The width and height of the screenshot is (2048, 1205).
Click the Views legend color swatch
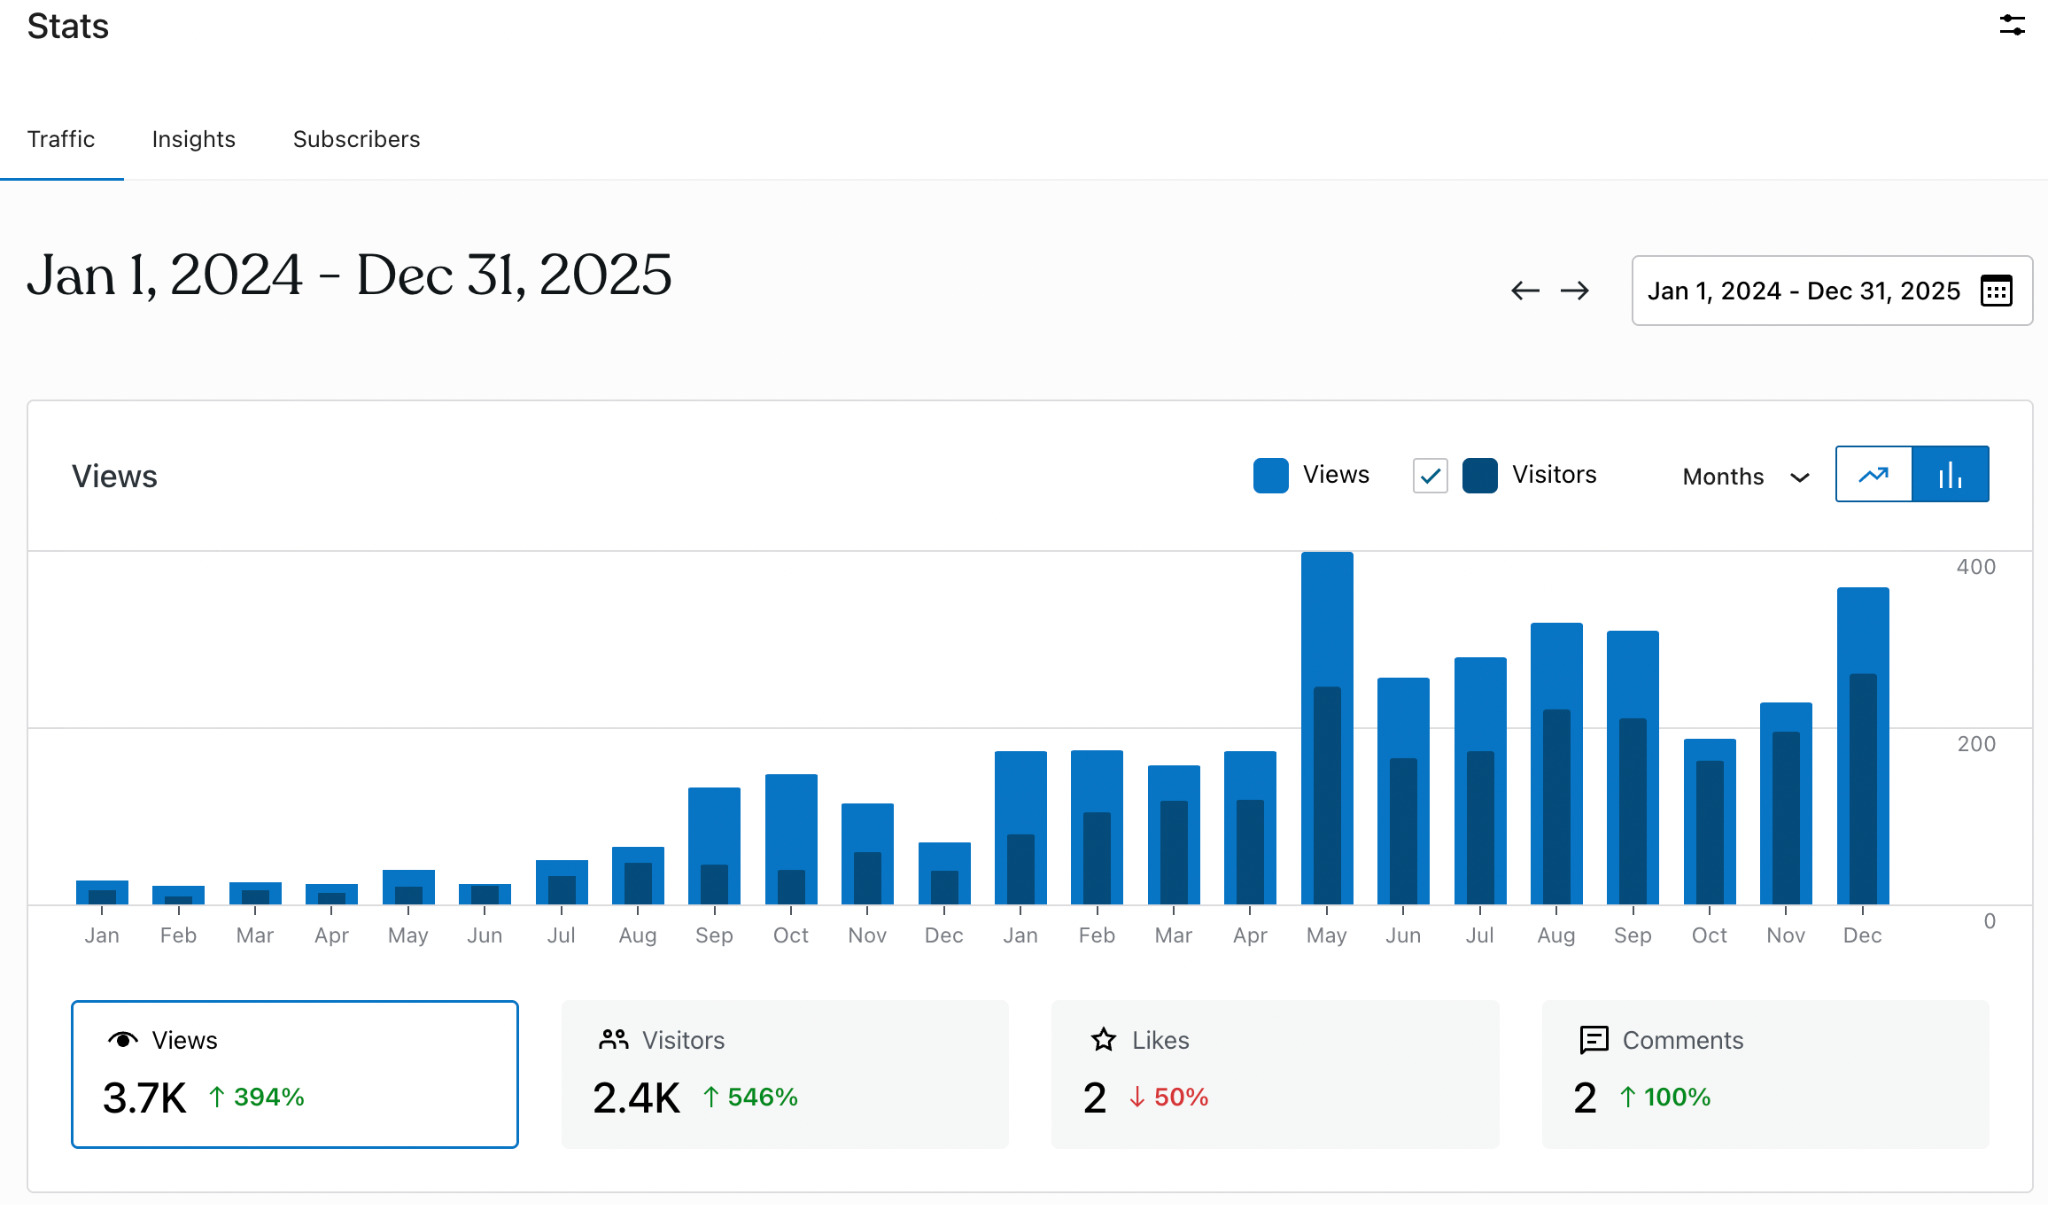[x=1270, y=475]
